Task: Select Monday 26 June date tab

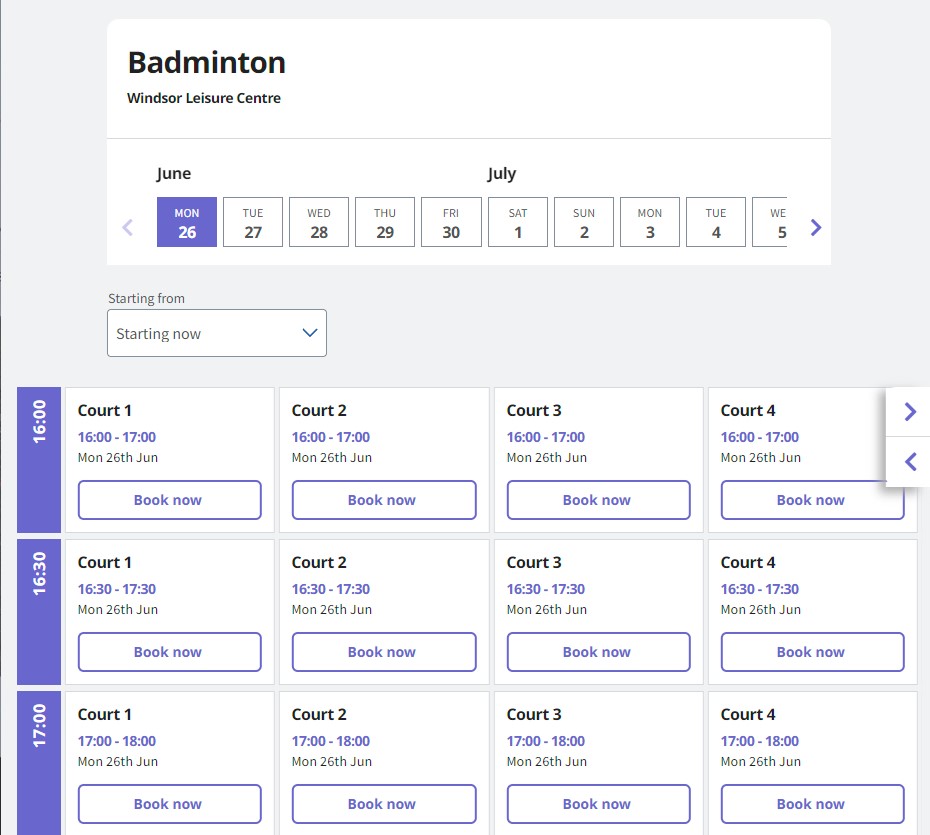Action: (x=187, y=222)
